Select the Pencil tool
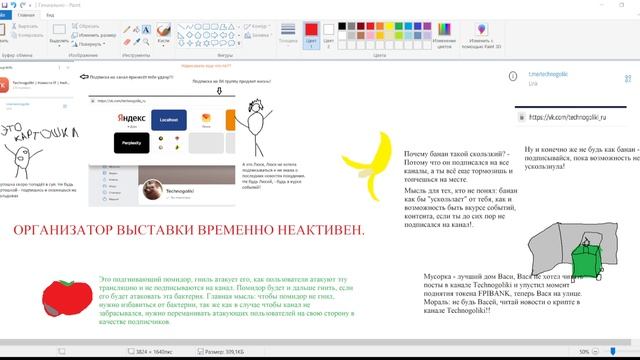The image size is (640, 360). coord(127,29)
